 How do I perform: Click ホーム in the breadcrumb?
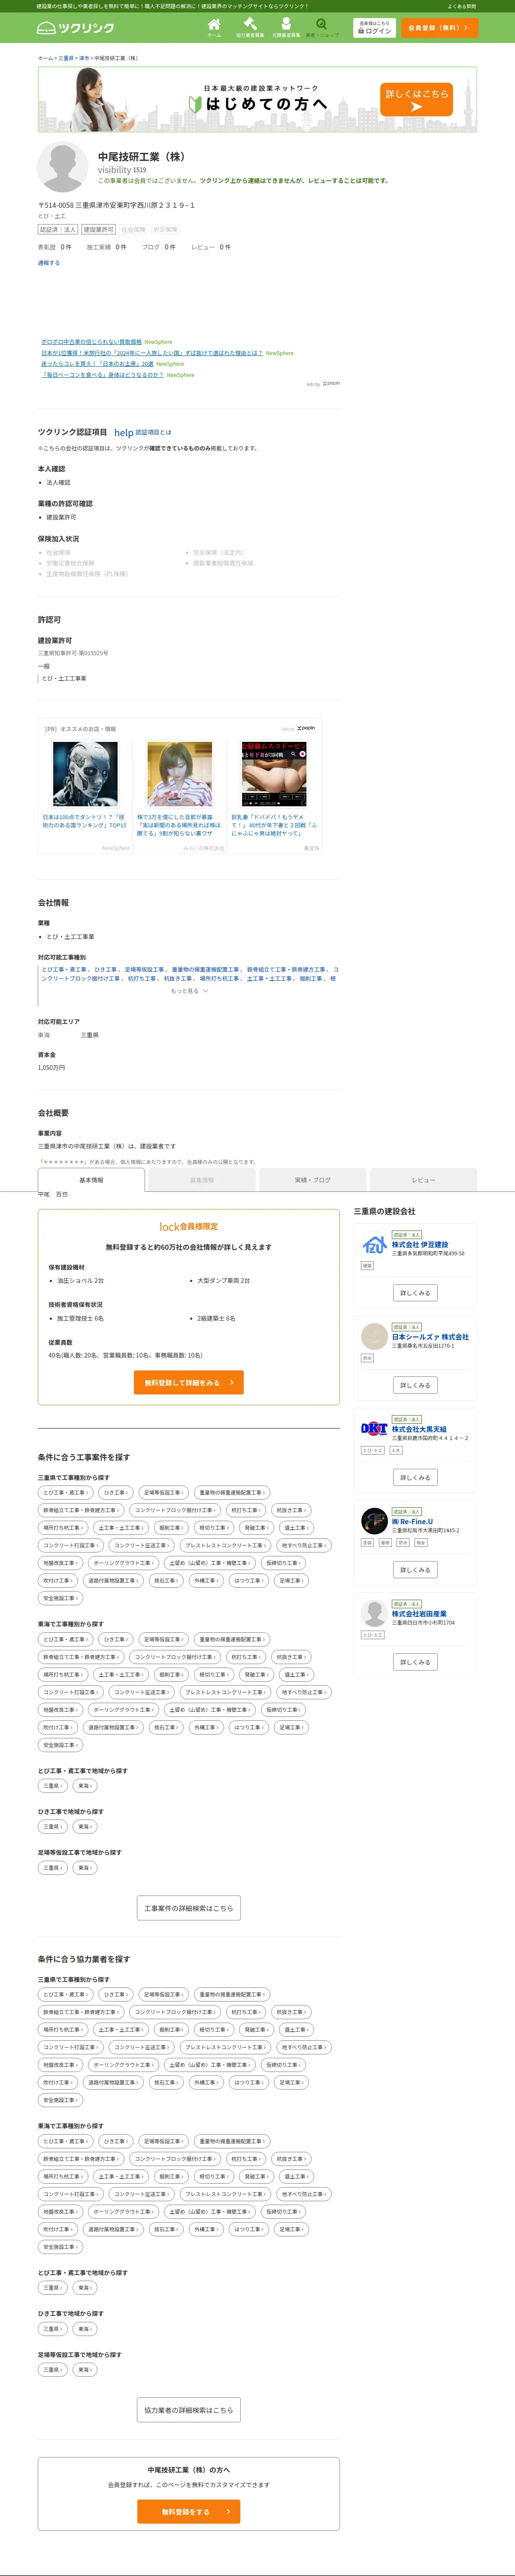[45, 58]
